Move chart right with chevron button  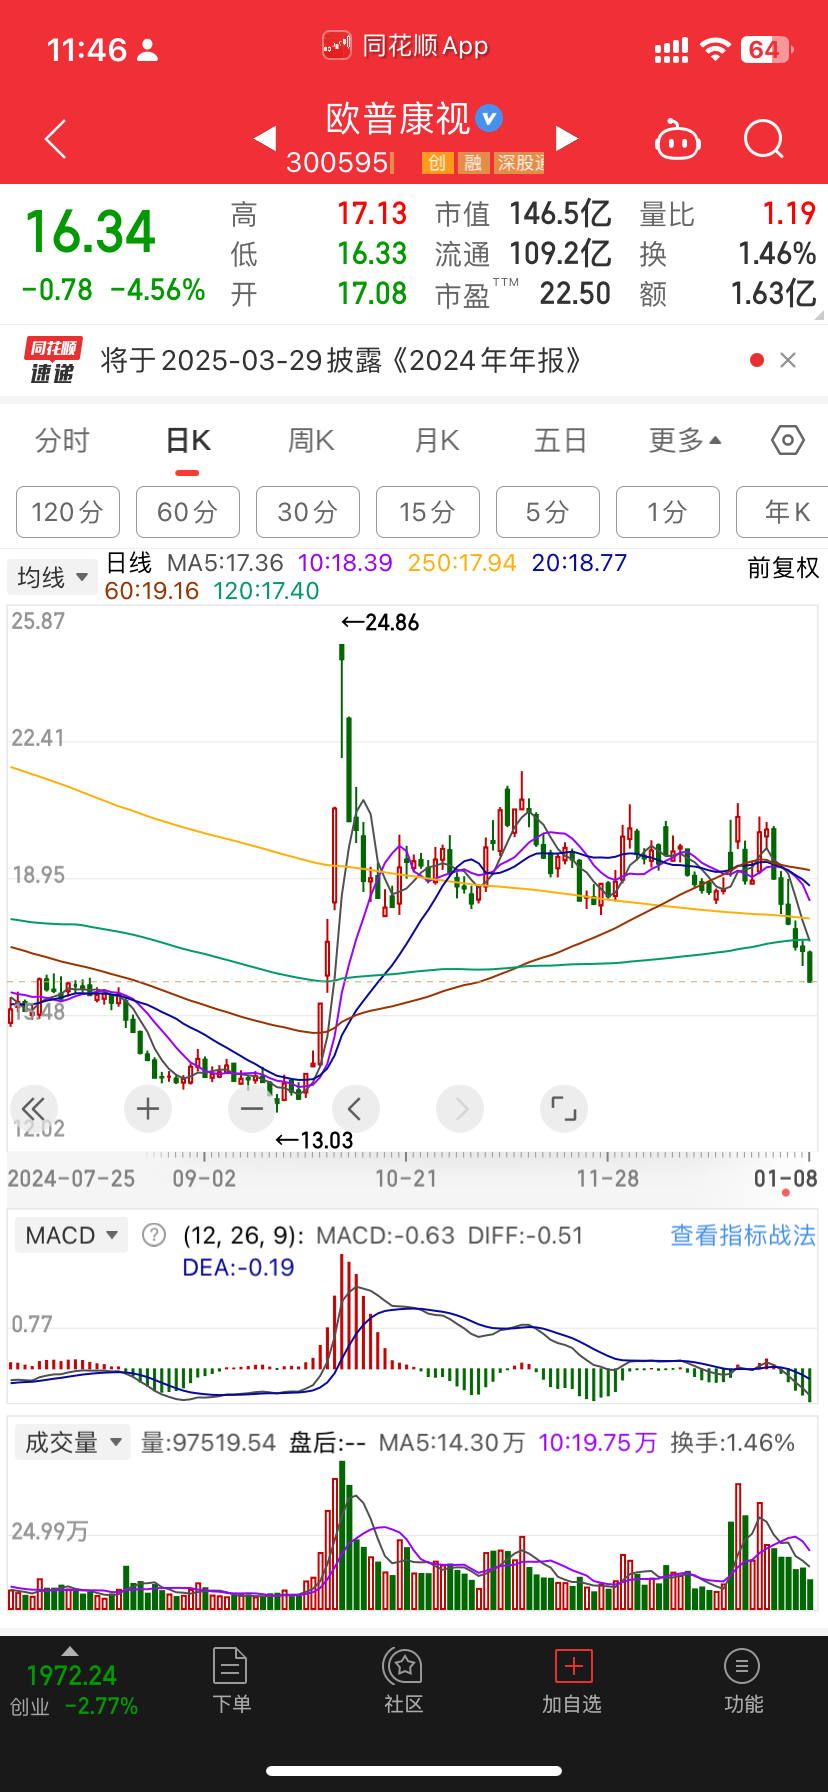click(x=460, y=1108)
